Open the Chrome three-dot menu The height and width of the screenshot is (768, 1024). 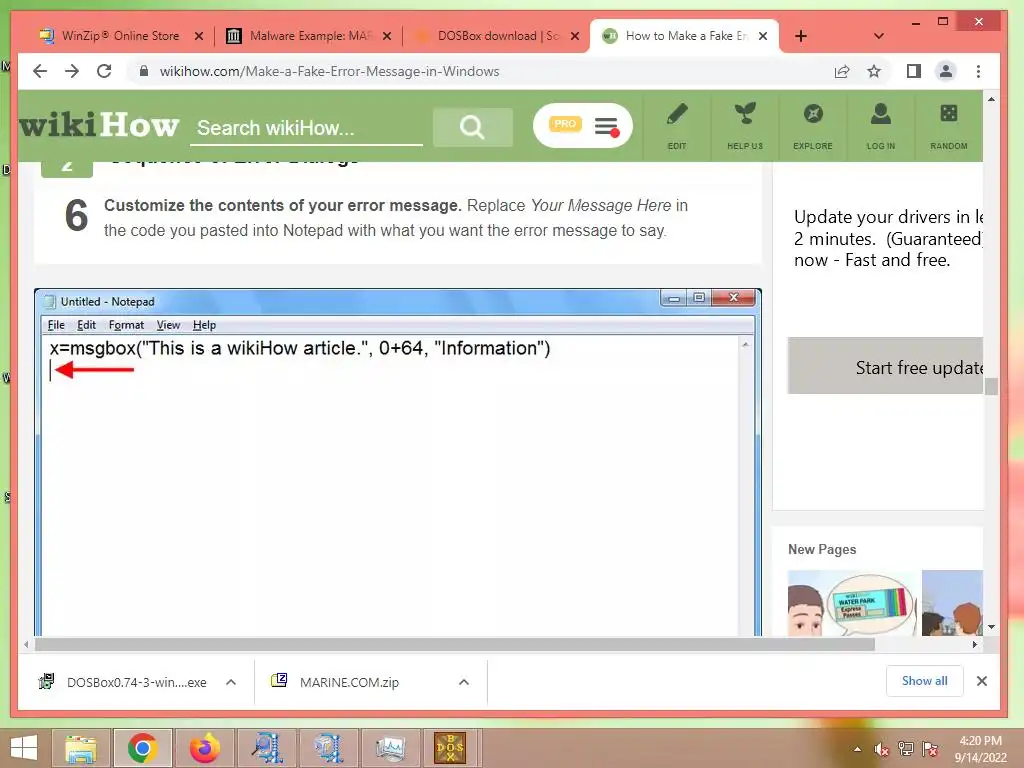[978, 71]
